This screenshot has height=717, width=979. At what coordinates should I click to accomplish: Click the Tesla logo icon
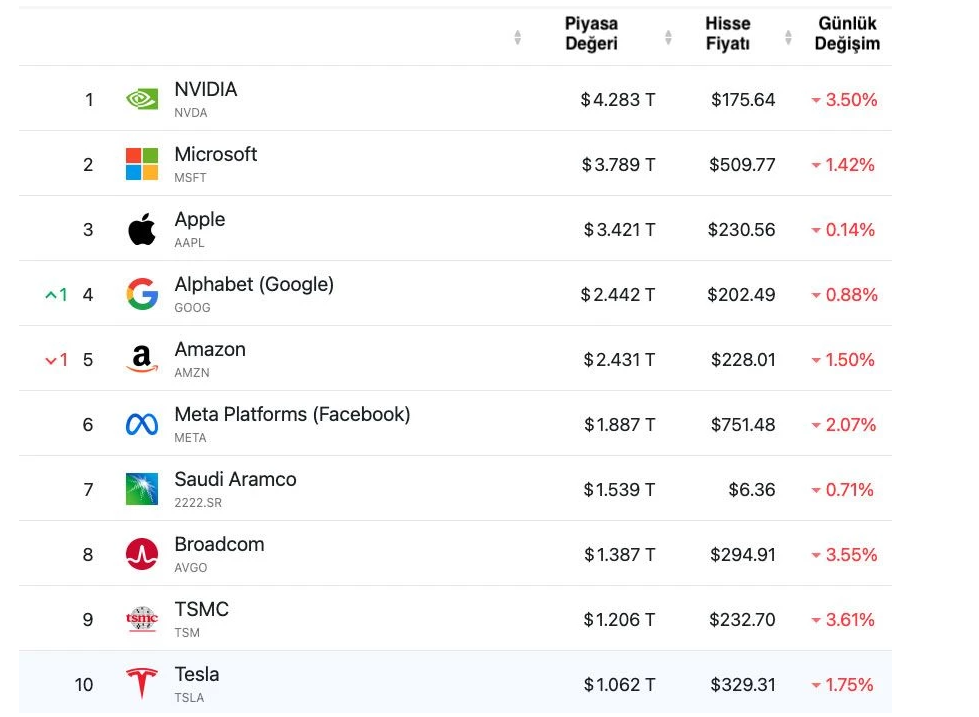pos(142,684)
